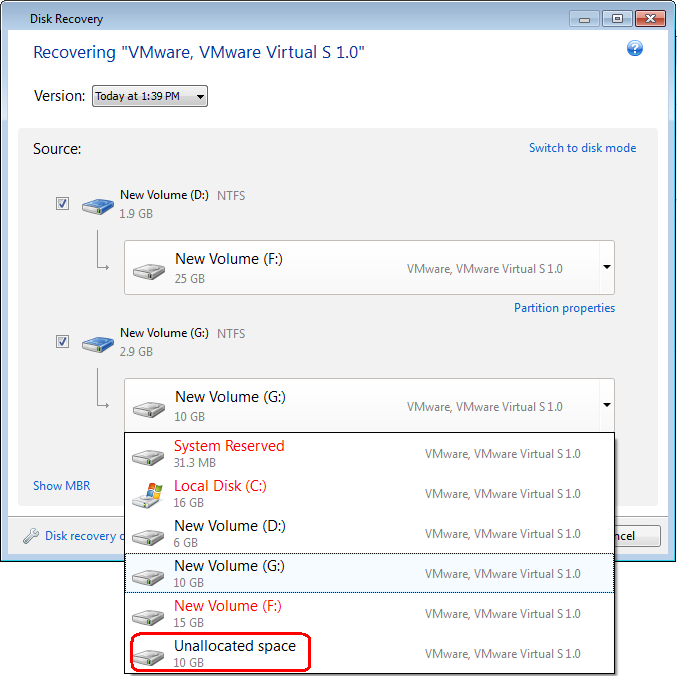Select Unallocated space 10 GB entry

pyautogui.click(x=369, y=653)
